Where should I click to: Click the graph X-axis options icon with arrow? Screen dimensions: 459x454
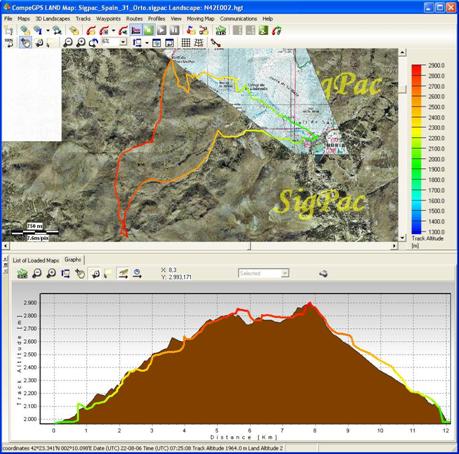[123, 274]
